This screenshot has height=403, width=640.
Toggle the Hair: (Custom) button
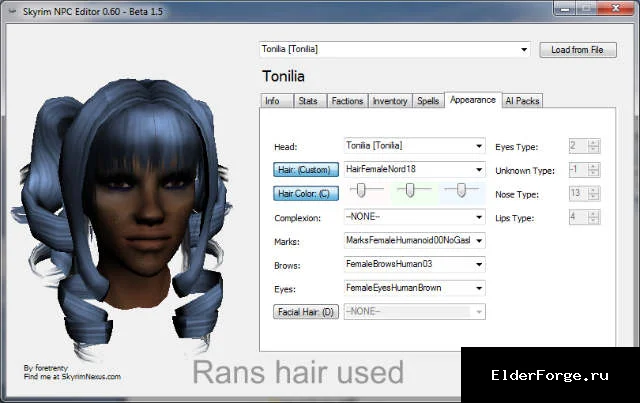coord(306,170)
